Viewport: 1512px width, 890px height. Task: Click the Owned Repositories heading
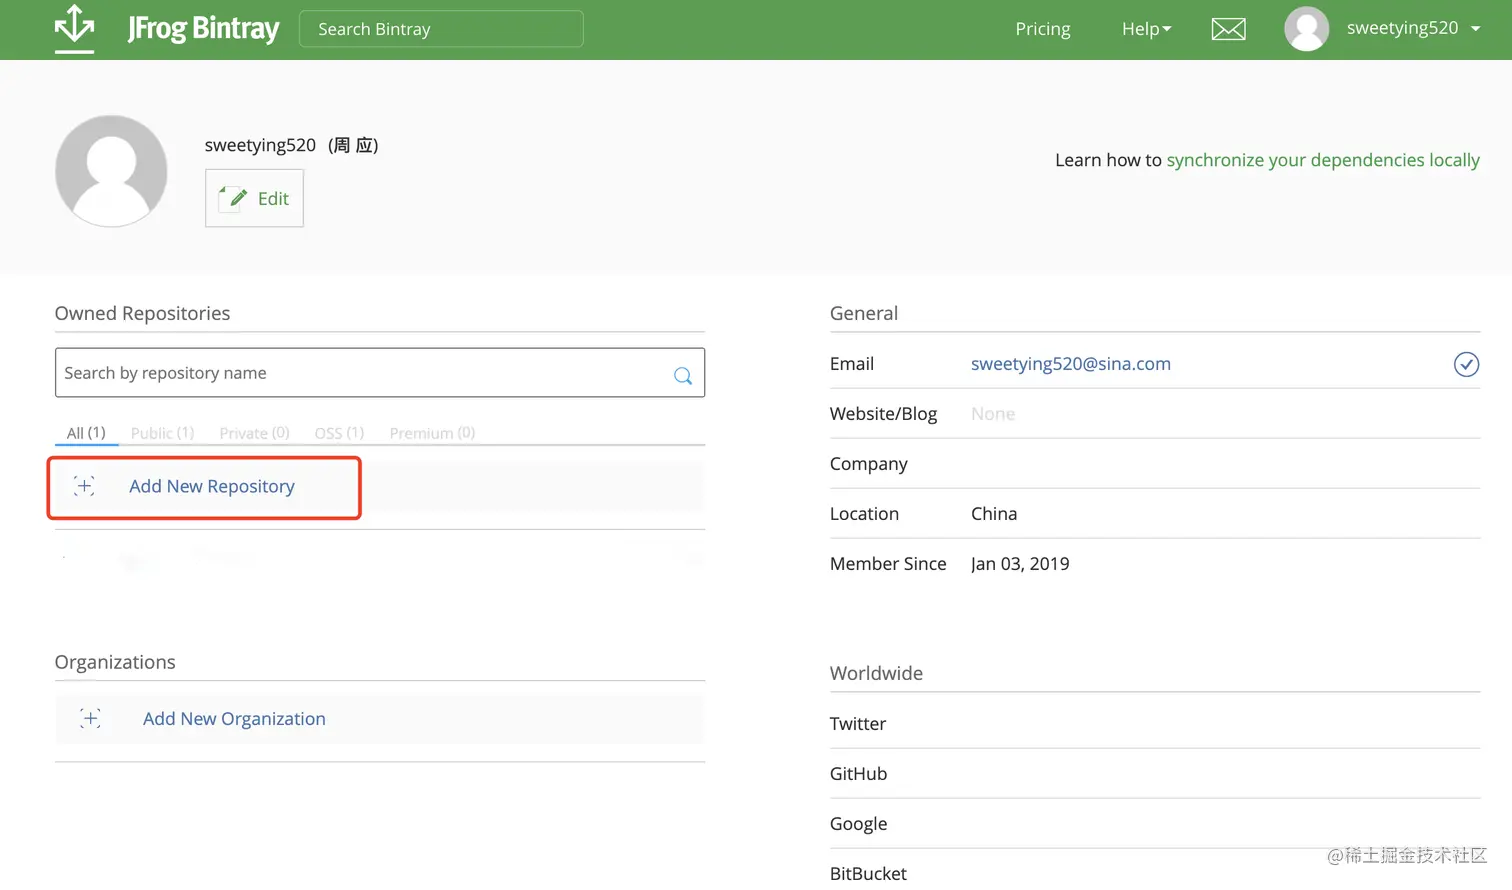(x=142, y=313)
